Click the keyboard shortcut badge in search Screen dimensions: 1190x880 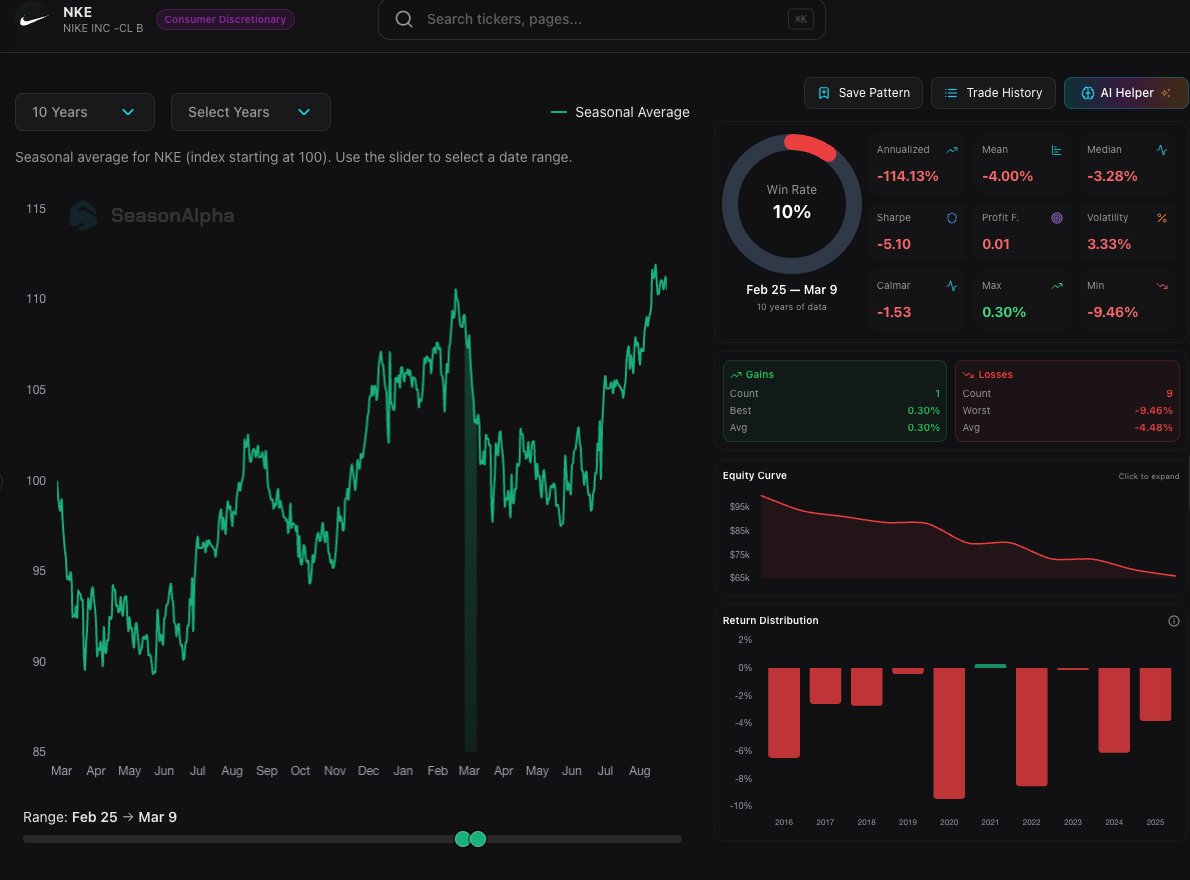click(x=801, y=19)
